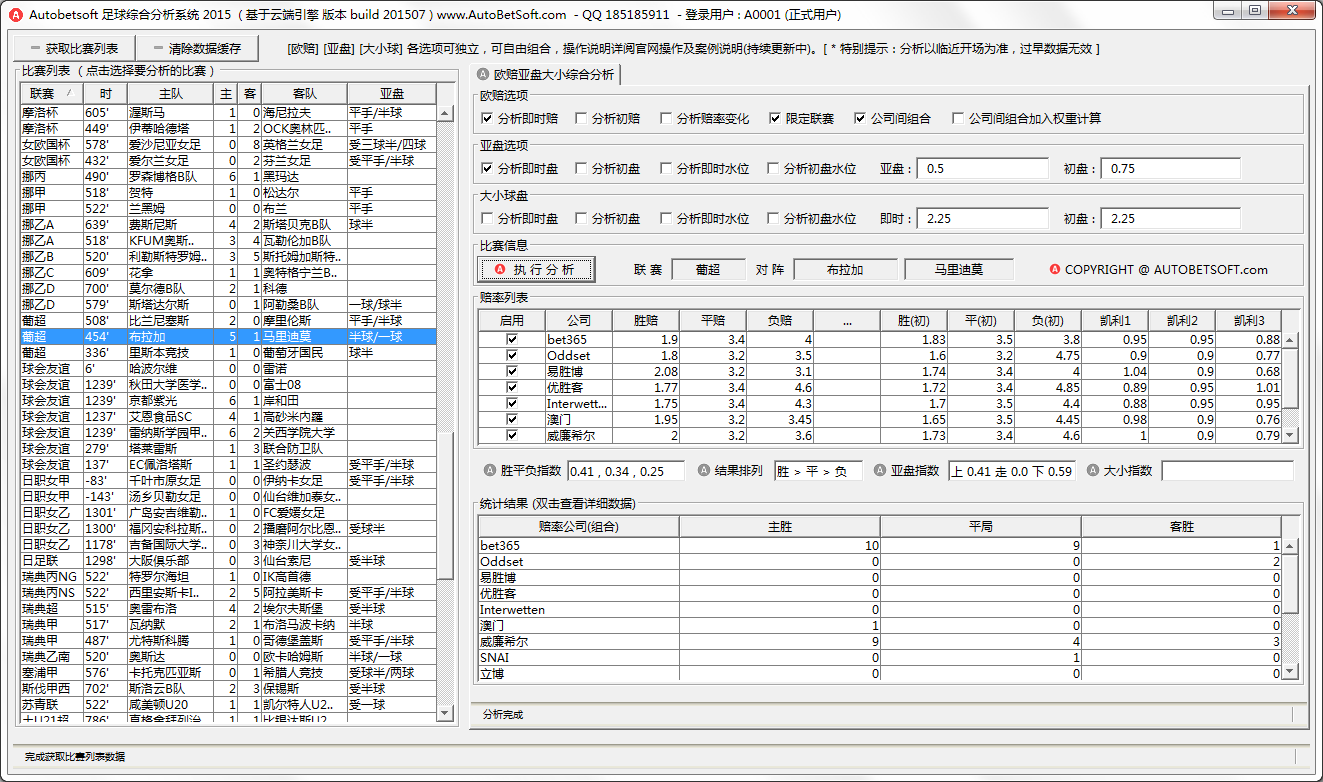Click the gray icon beside 胜平负指数
The width and height of the screenshot is (1323, 782).
pos(490,471)
